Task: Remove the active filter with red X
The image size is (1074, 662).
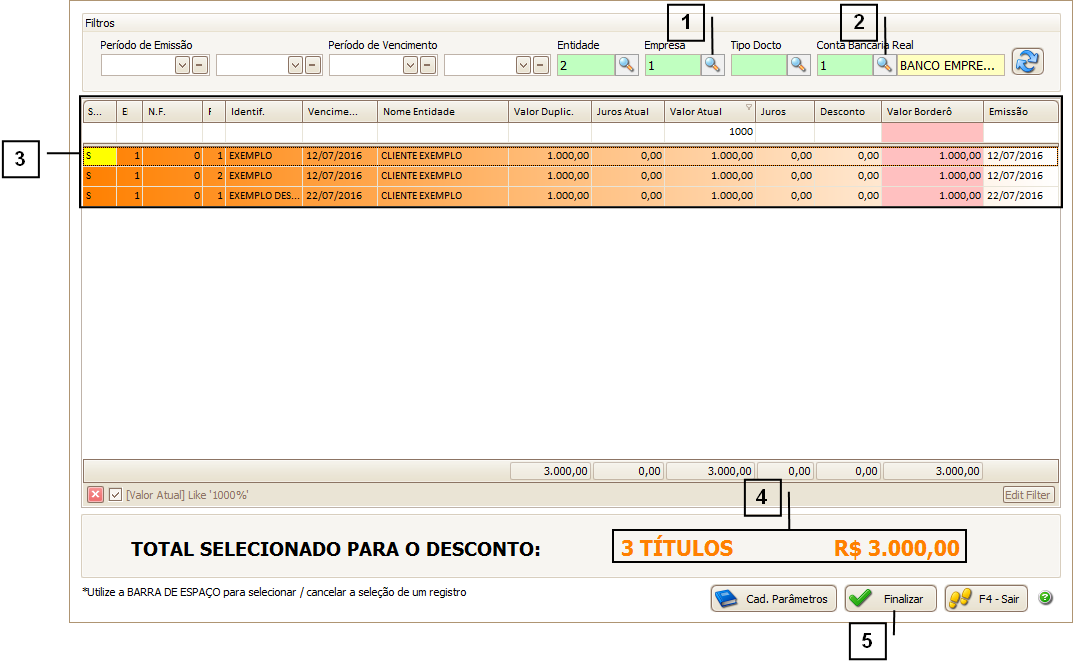Action: (x=95, y=495)
